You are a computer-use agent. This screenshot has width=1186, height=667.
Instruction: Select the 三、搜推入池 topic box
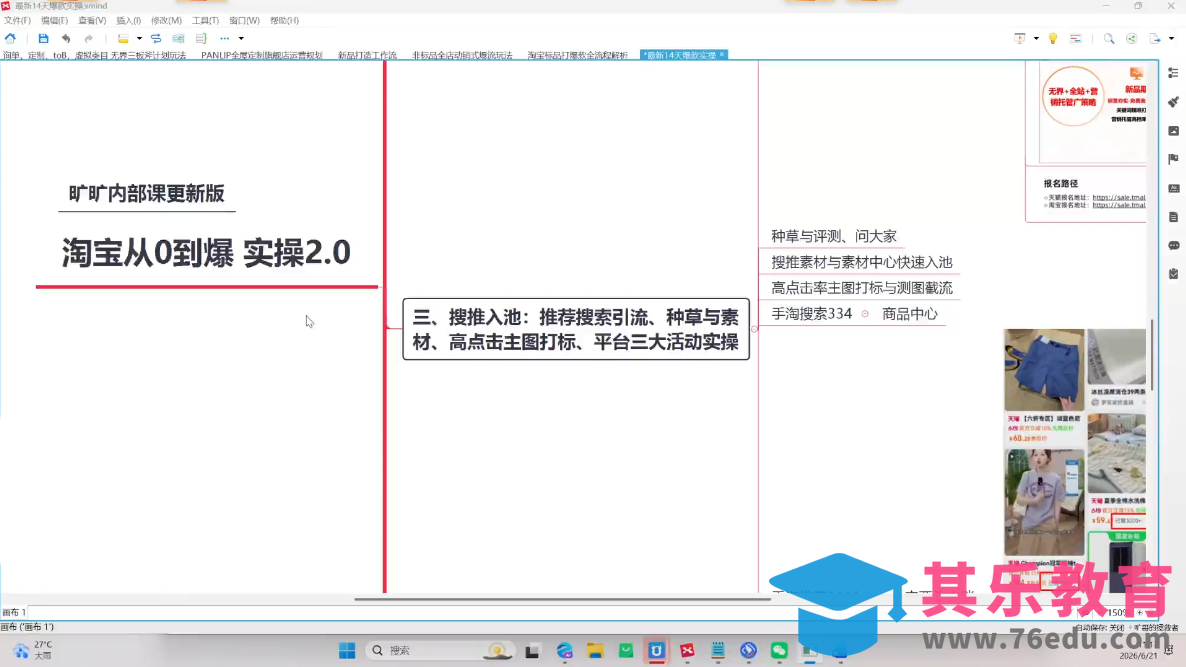point(576,329)
